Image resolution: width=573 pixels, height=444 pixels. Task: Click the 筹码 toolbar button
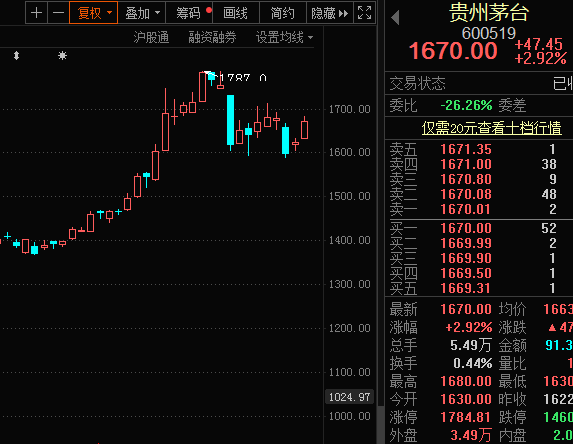189,13
